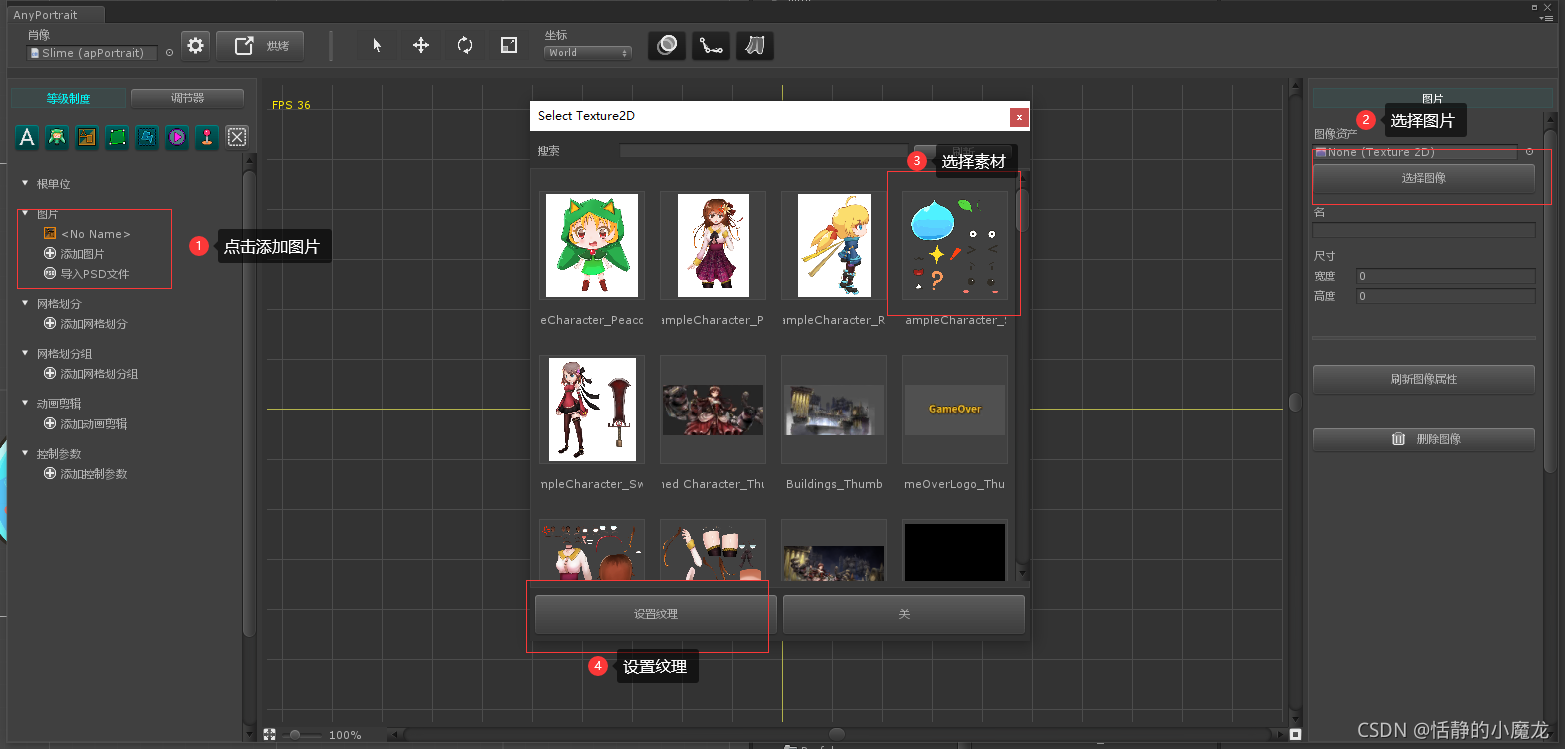Collapse the 动画剪辑 tree section

click(26, 404)
